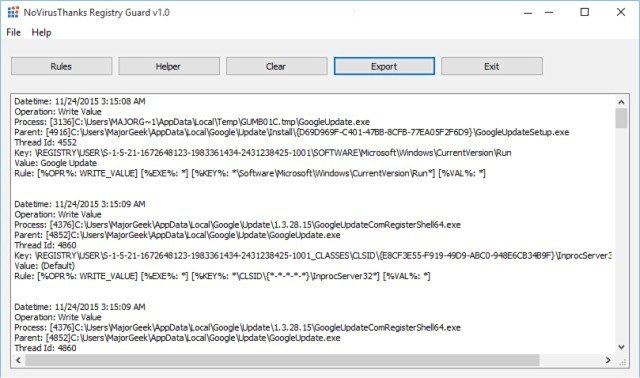Viewport: 640px width, 378px height.
Task: Click the Key line's 'S-1-5-21-1672648123-1983361434-2431238425-1001_CLASSES' SID text
Action: pos(226,256)
